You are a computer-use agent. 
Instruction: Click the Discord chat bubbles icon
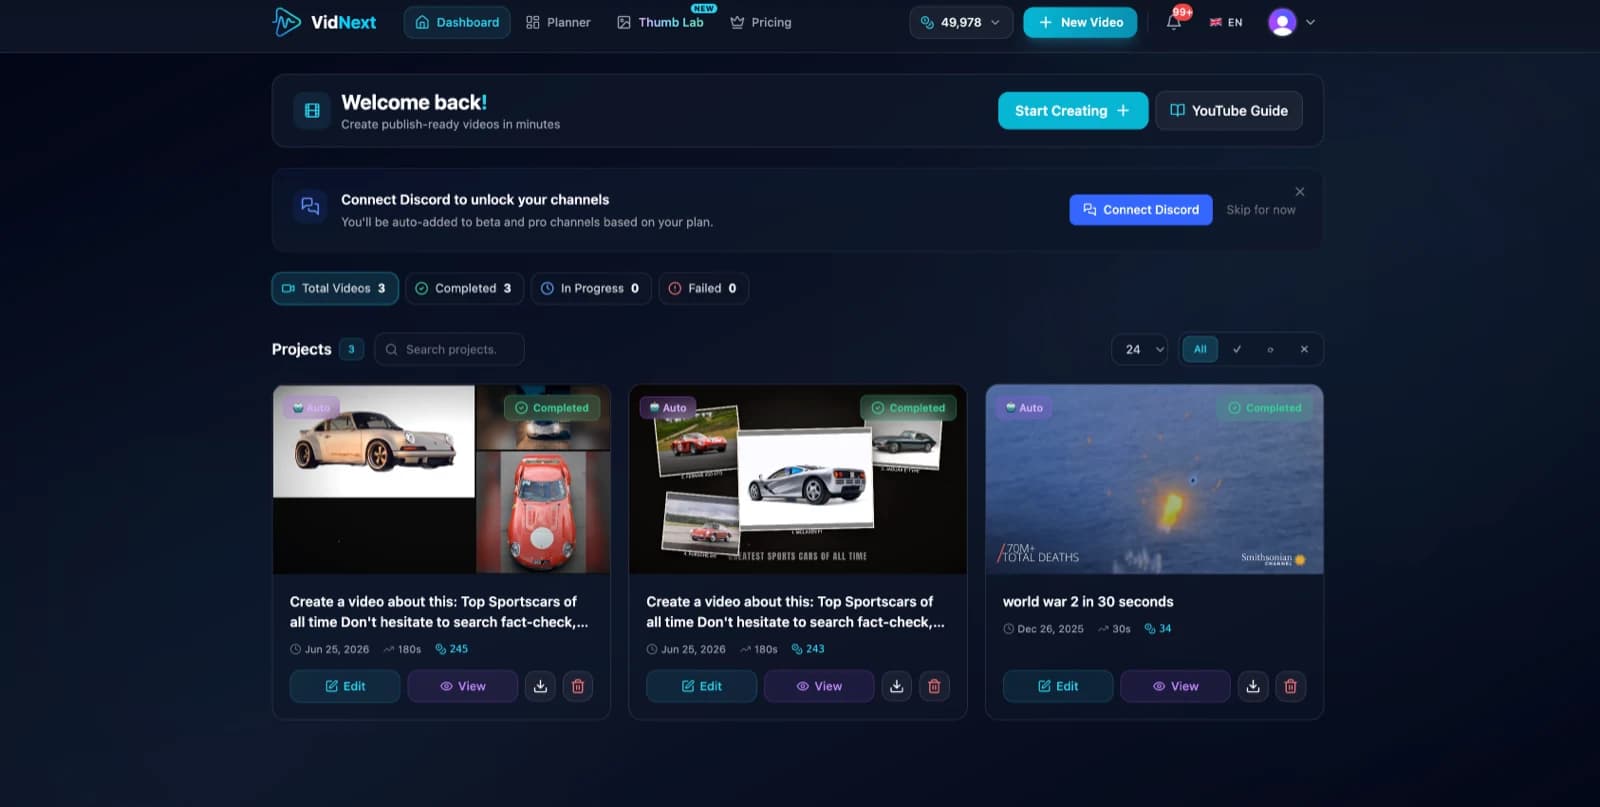[310, 207]
